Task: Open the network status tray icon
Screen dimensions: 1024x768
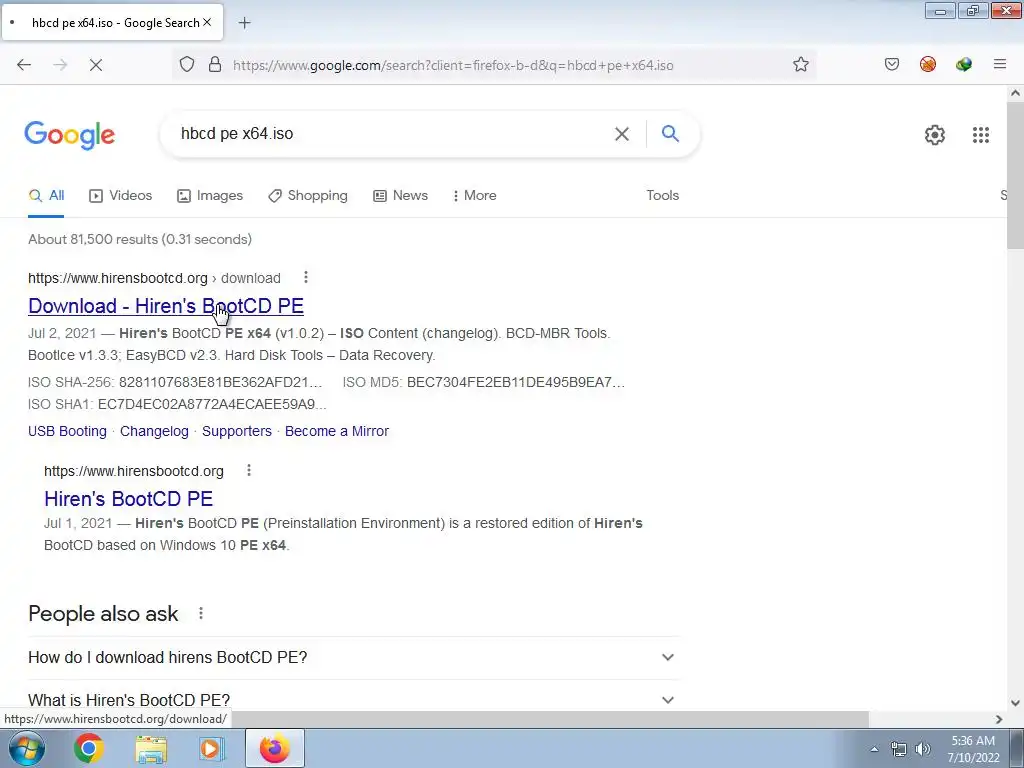Action: 899,749
